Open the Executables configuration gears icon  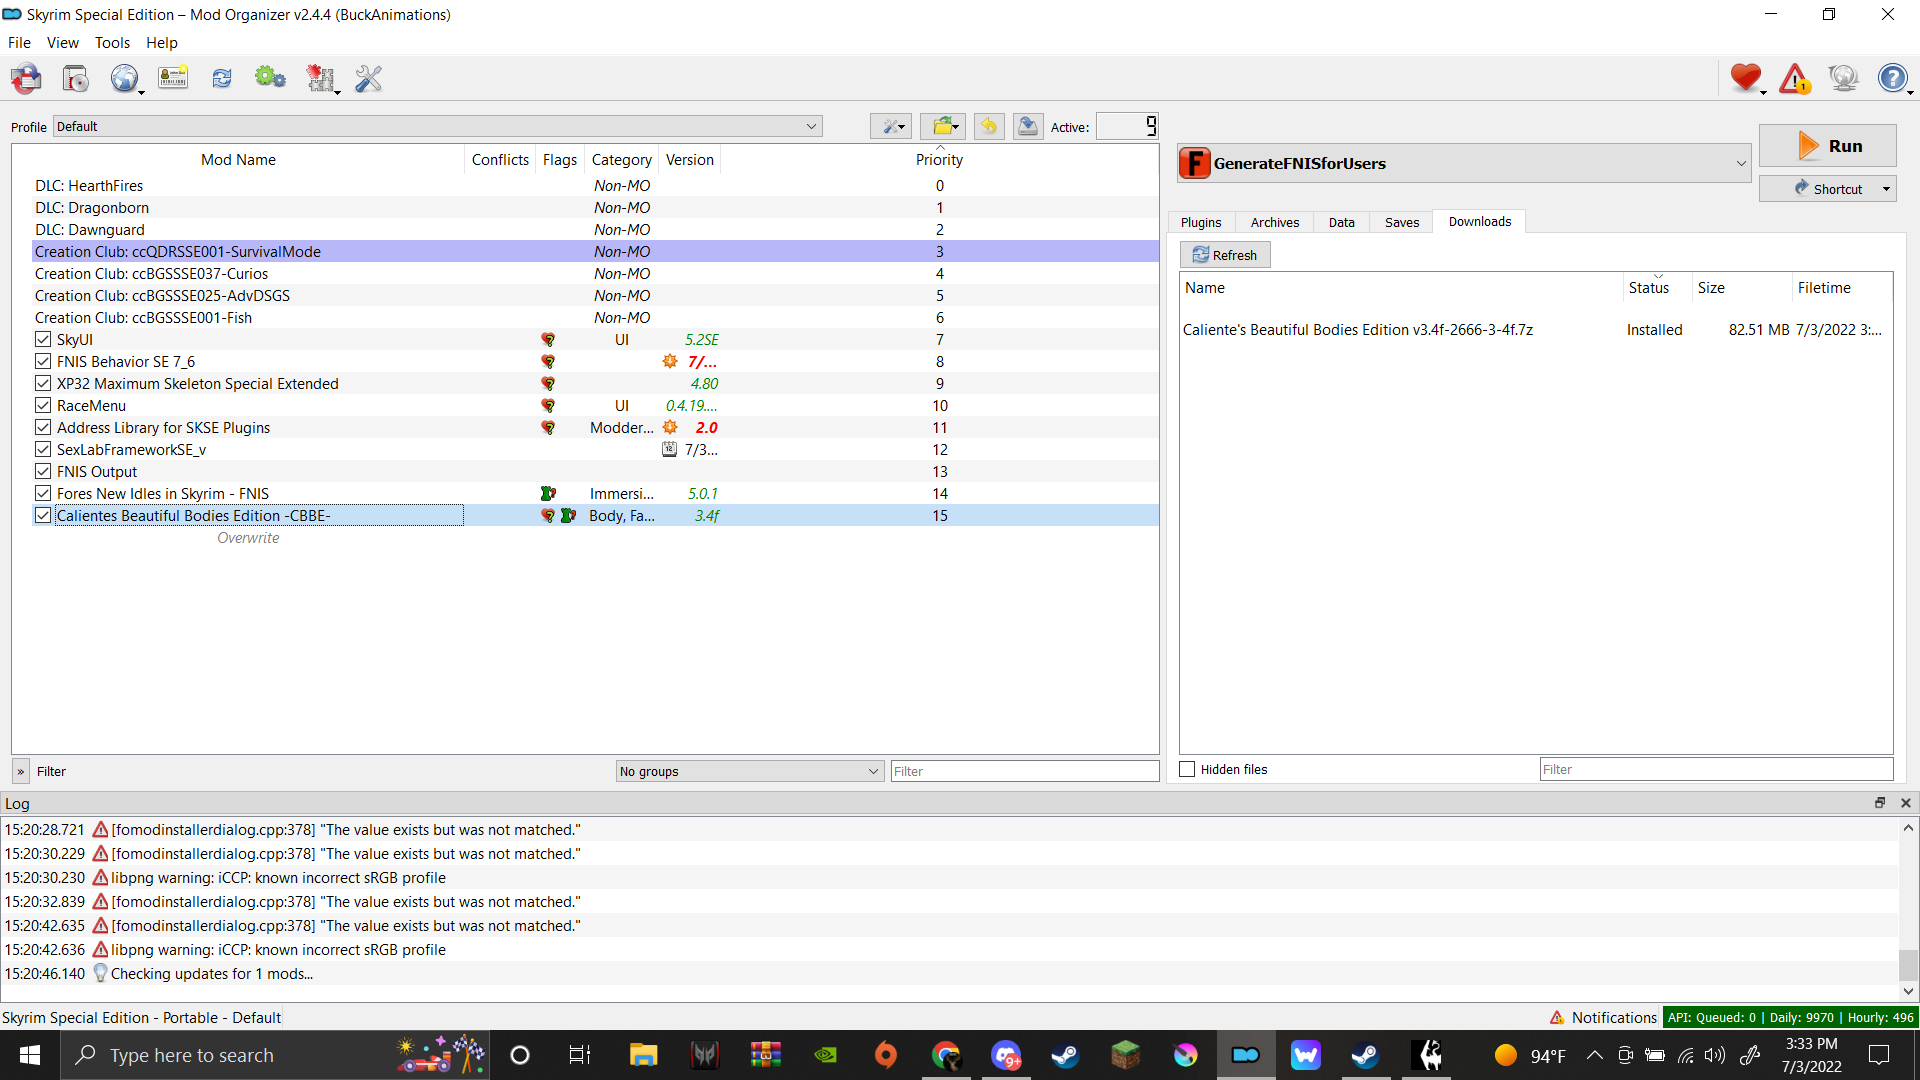[270, 78]
